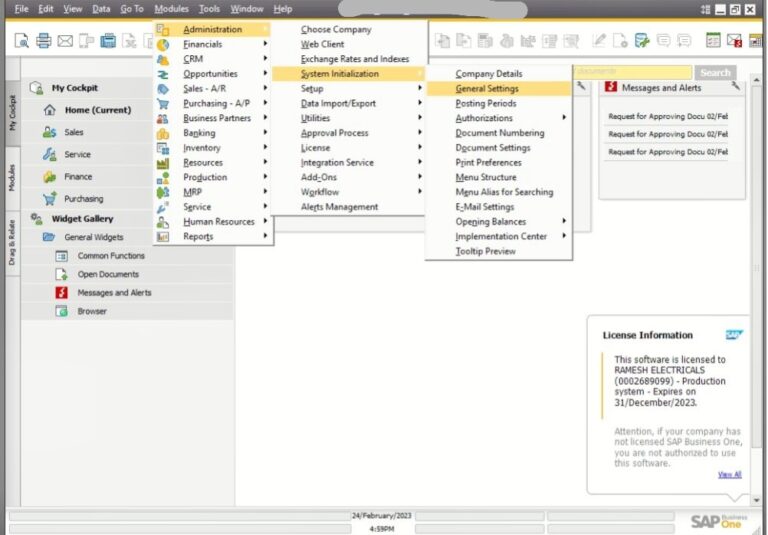The image size is (768, 535).
Task: Expand the Reports submenu arrow
Action: pos(265,236)
